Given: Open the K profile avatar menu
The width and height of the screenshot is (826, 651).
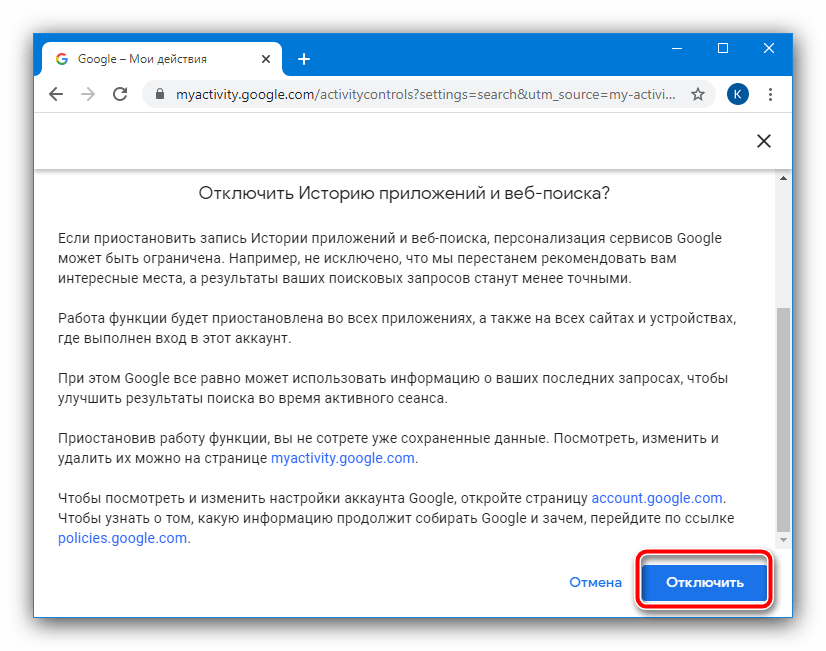Looking at the screenshot, I should 738,94.
